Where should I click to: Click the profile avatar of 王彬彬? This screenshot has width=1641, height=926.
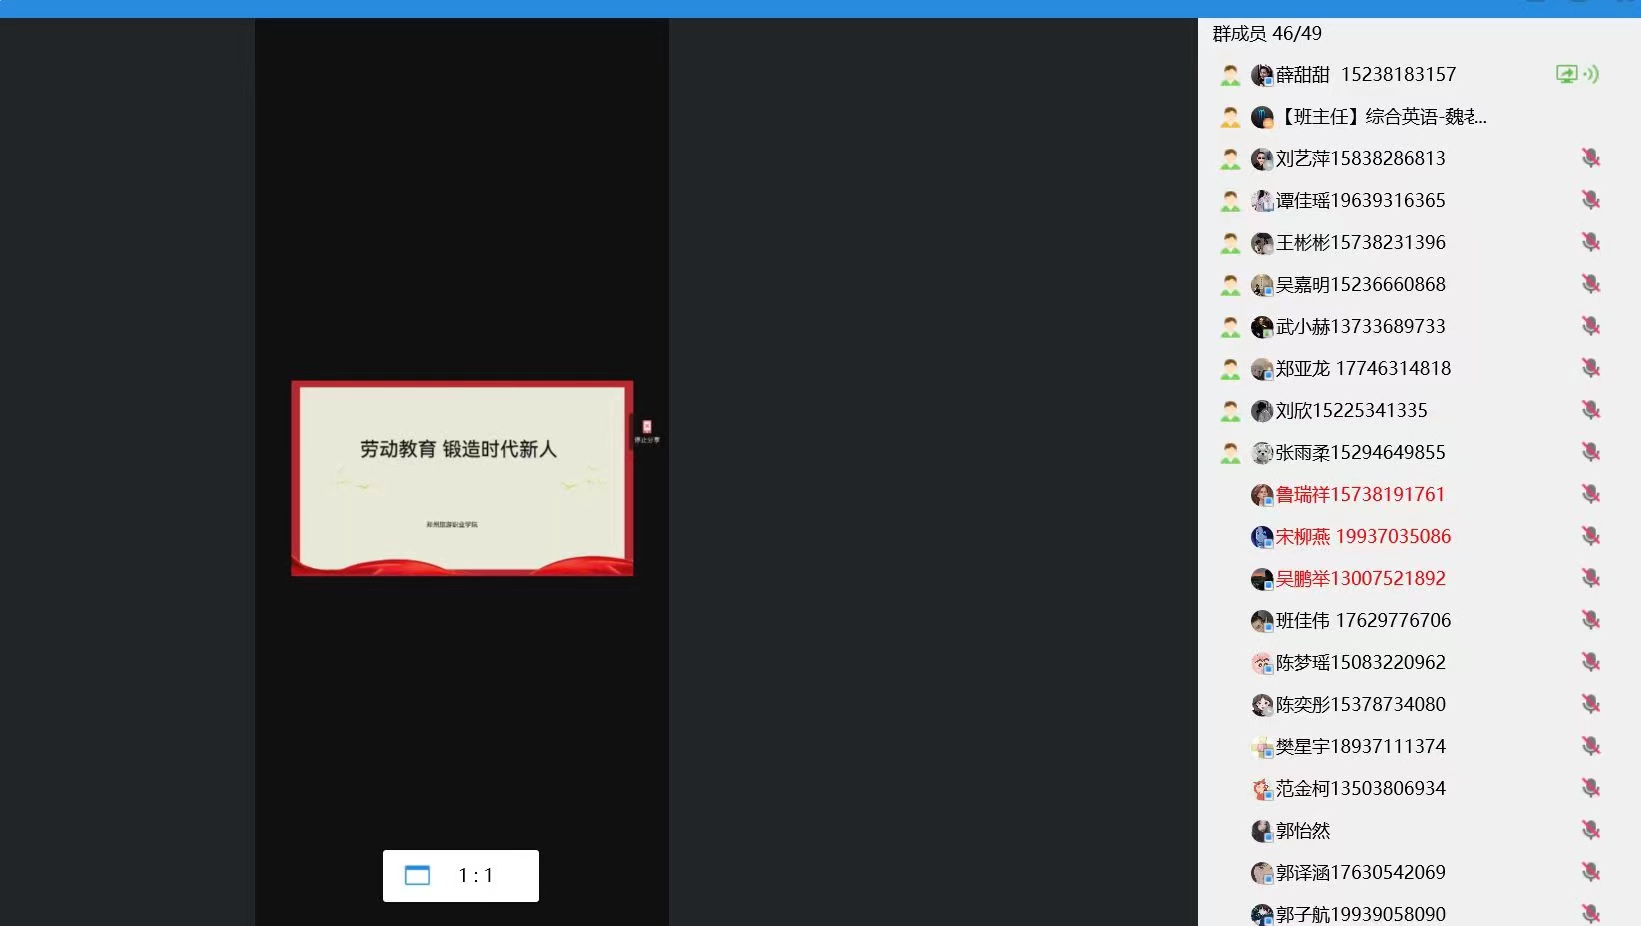click(1262, 243)
